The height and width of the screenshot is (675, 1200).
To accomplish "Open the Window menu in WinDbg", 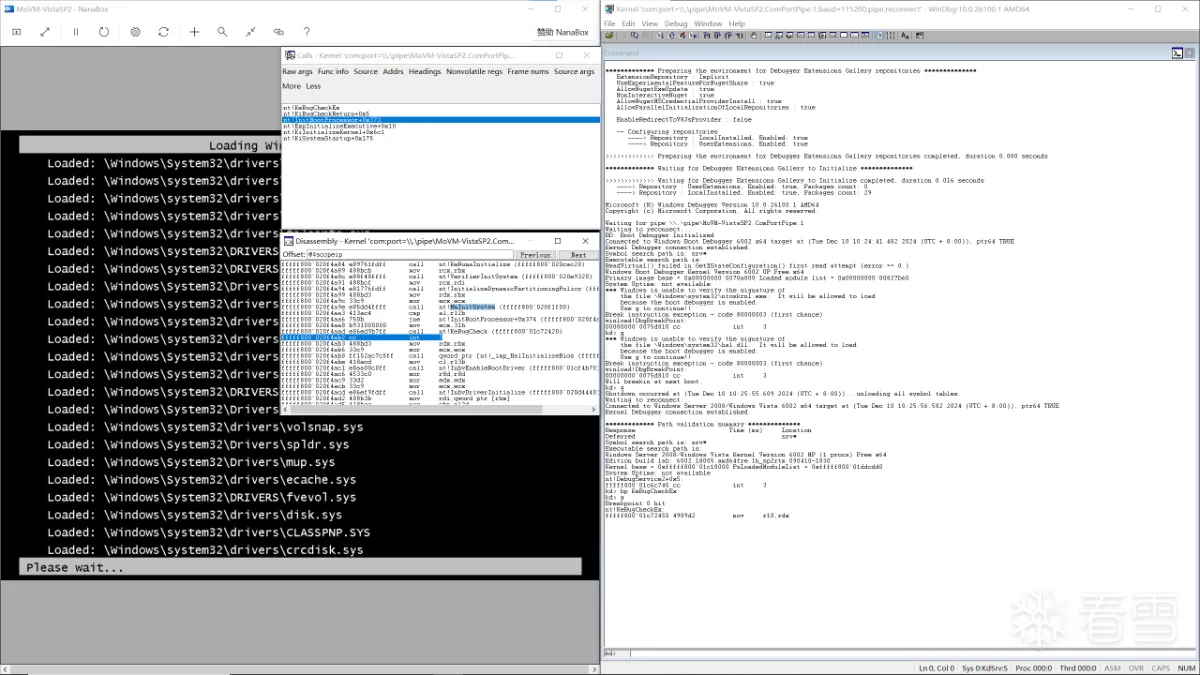I will coord(708,23).
